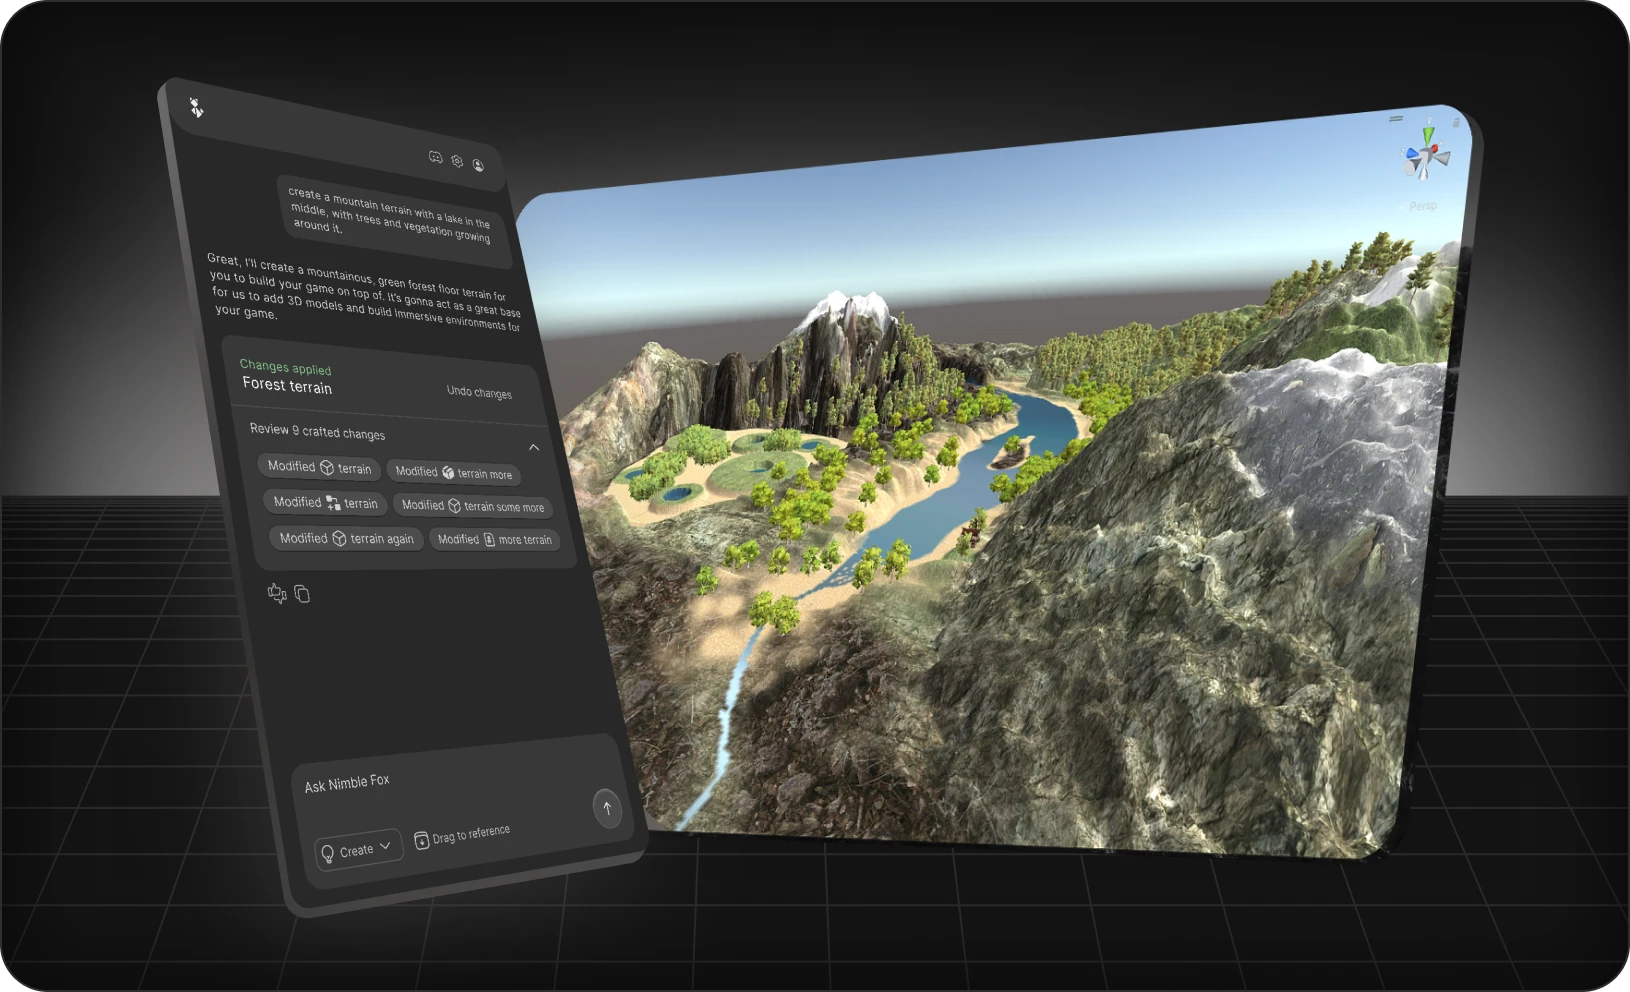This screenshot has width=1630, height=992.
Task: Click the feedback thumbs icon below the changes
Action: click(277, 593)
